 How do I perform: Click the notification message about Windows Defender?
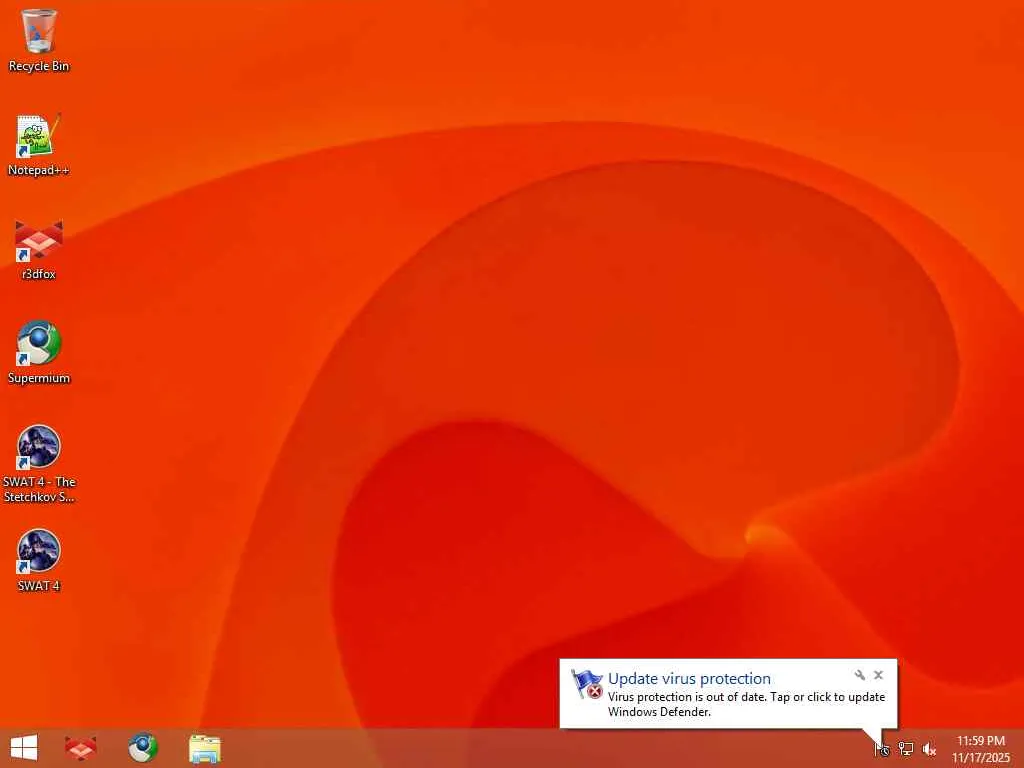pos(746,704)
